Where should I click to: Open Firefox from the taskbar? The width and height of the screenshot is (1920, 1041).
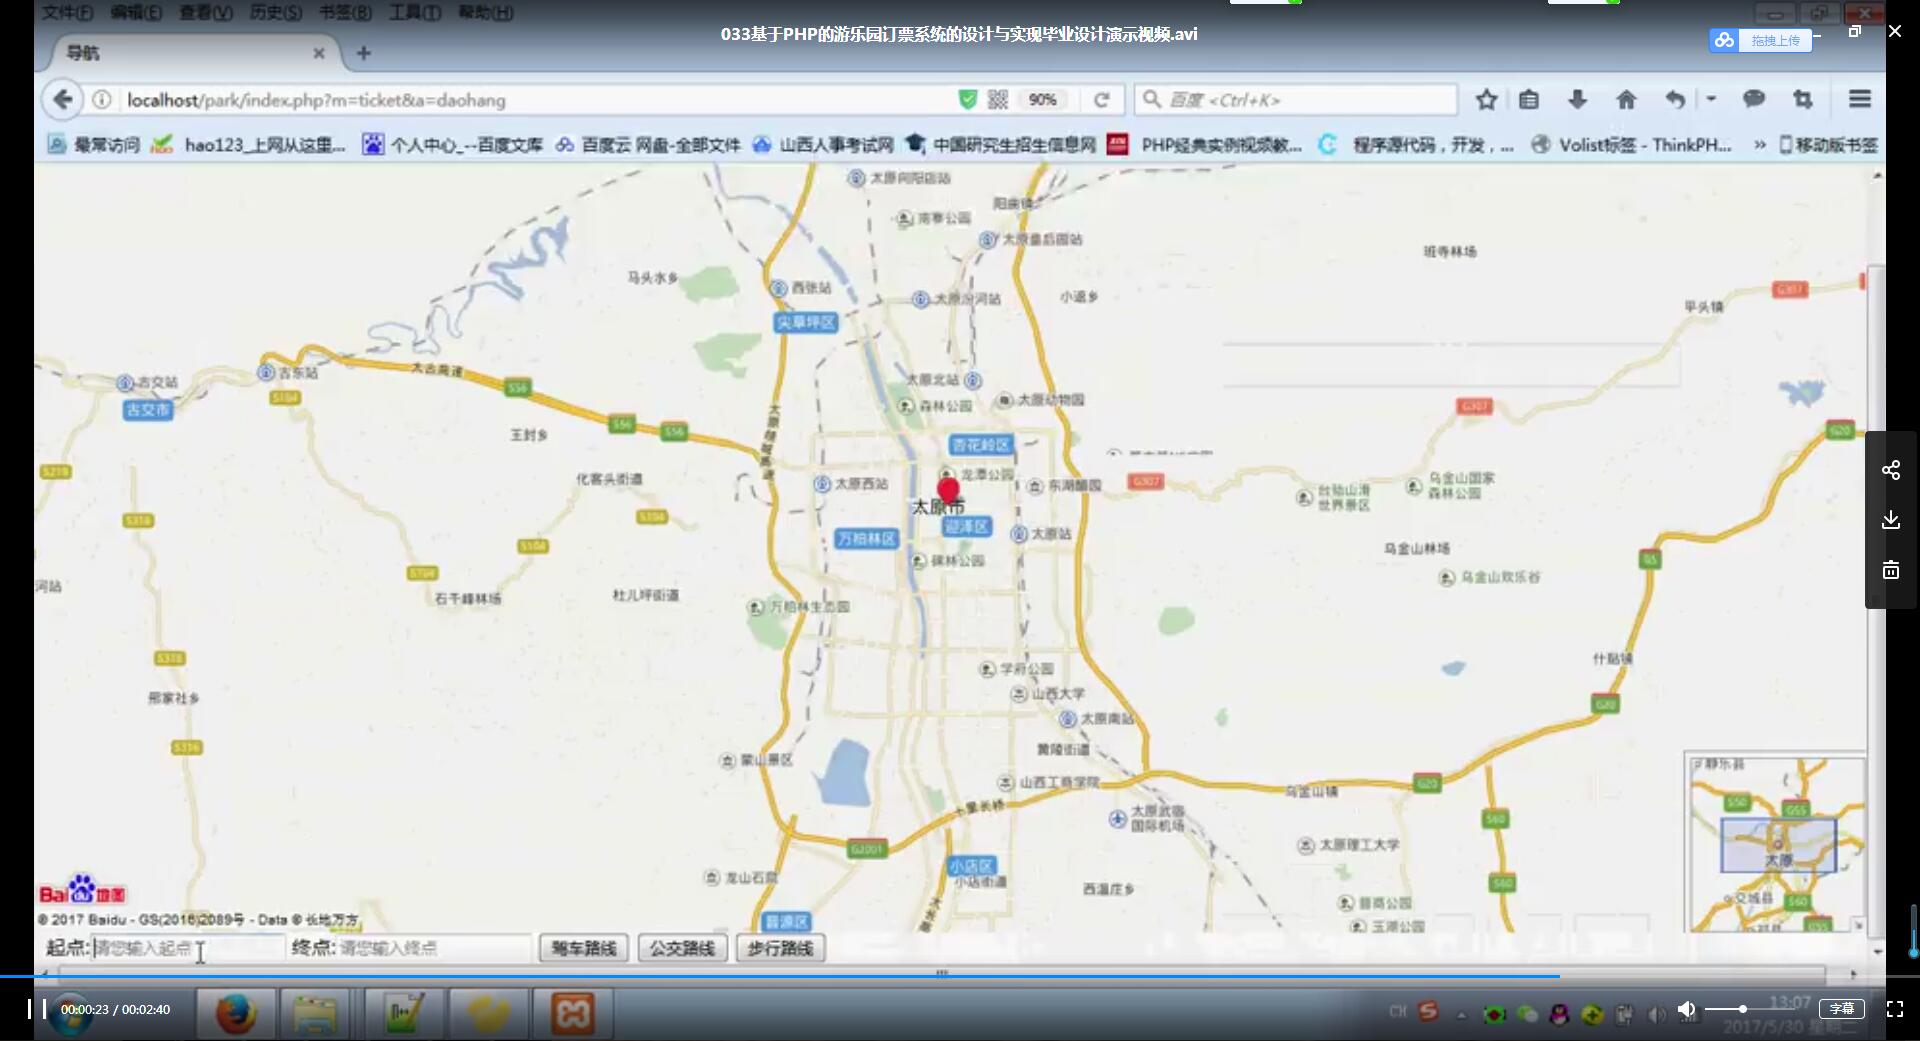click(x=236, y=1014)
